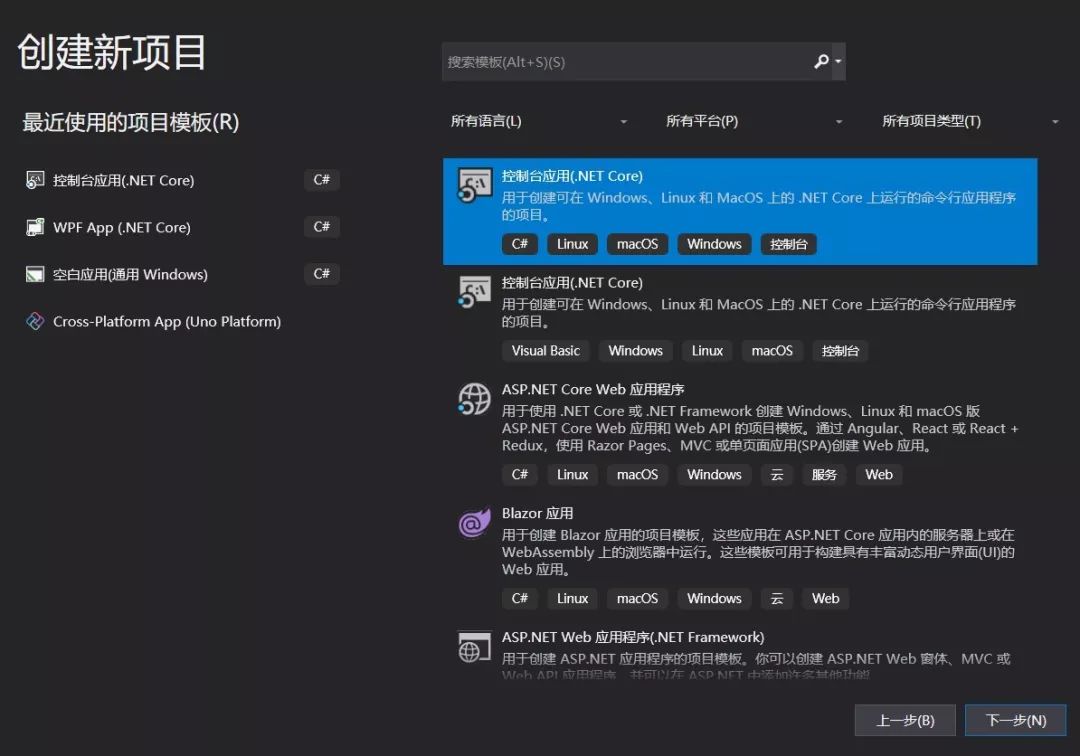
Task: Click the ASP.NET Core Web globe icon
Action: click(x=475, y=399)
